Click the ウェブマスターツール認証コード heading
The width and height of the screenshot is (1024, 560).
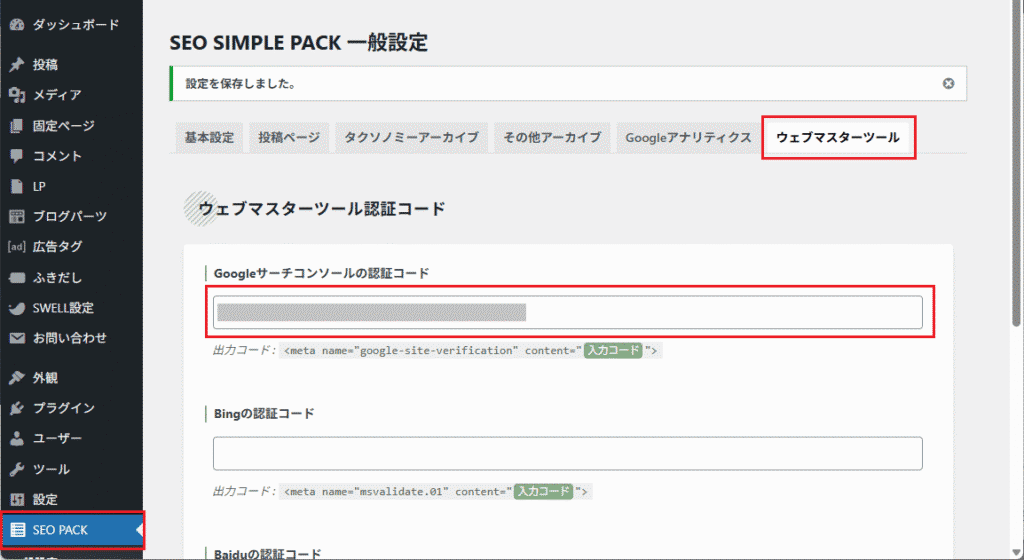(x=322, y=209)
